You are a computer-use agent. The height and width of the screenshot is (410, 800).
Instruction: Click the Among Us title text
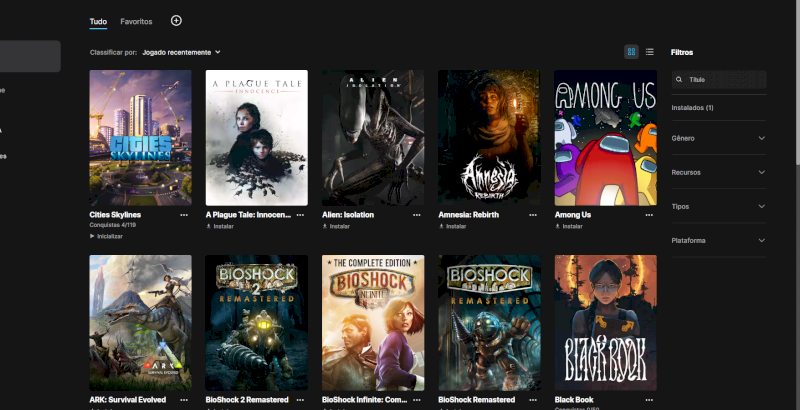tap(573, 215)
